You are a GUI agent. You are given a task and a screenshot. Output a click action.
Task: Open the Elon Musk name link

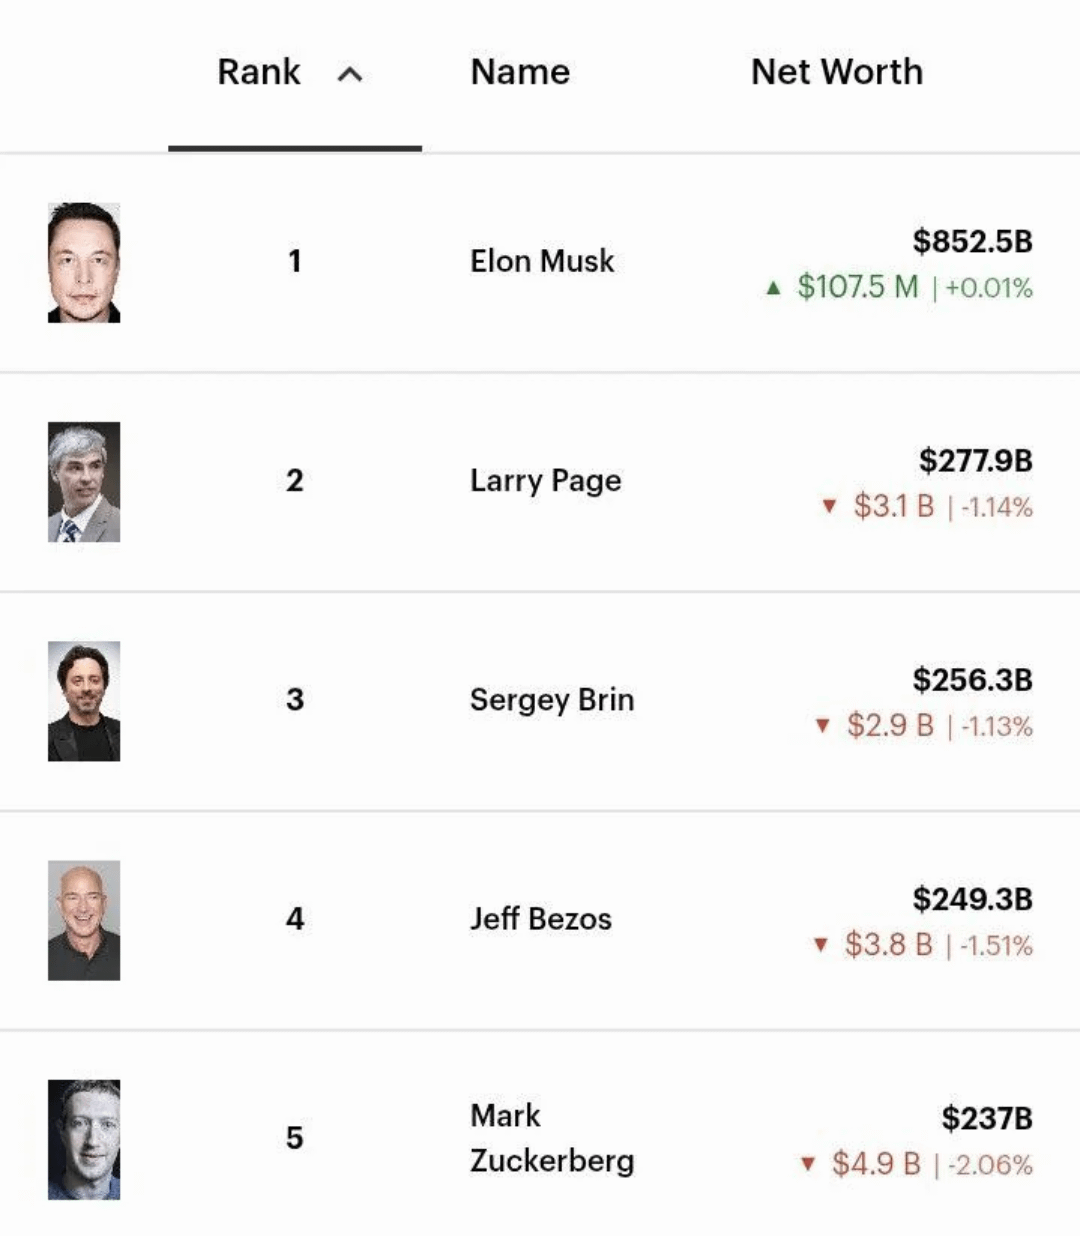542,261
